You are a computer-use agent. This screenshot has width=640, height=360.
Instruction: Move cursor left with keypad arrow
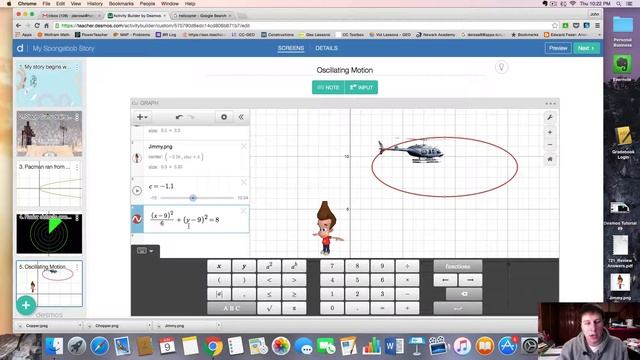445,280
